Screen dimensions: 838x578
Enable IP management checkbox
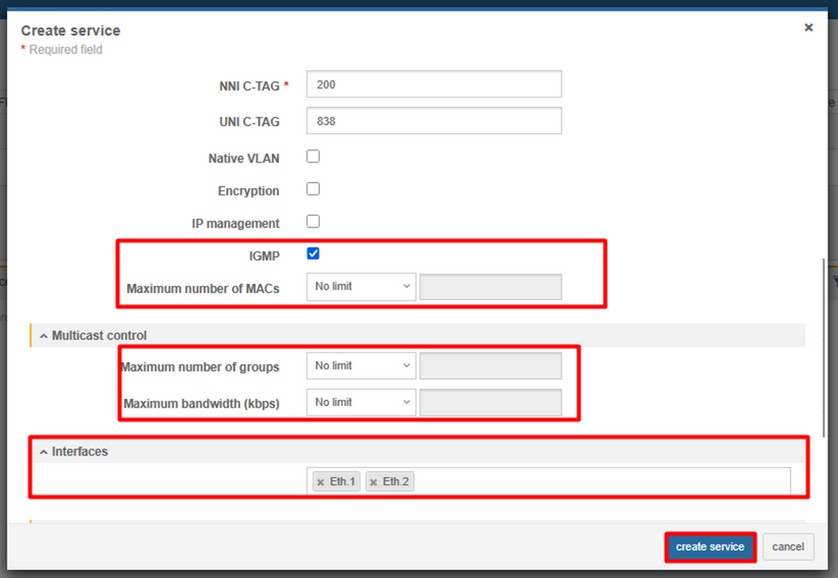point(313,221)
